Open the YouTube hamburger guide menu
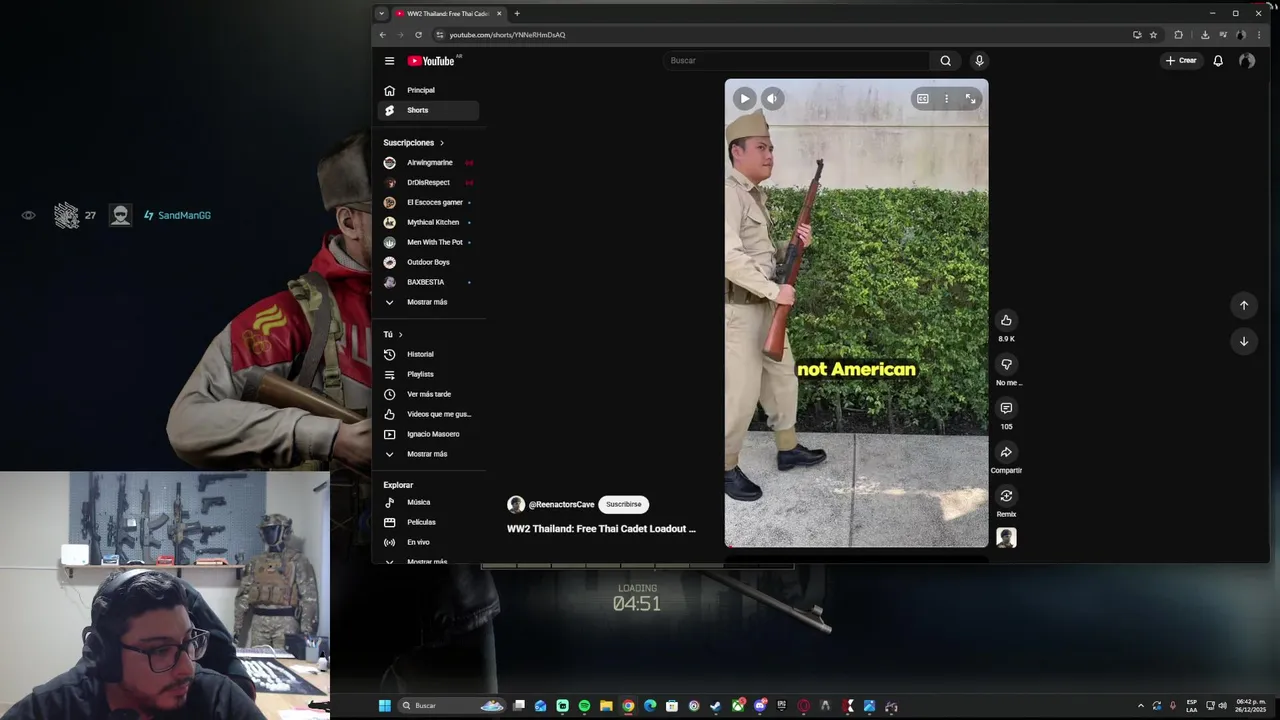This screenshot has height=720, width=1280. pos(389,61)
